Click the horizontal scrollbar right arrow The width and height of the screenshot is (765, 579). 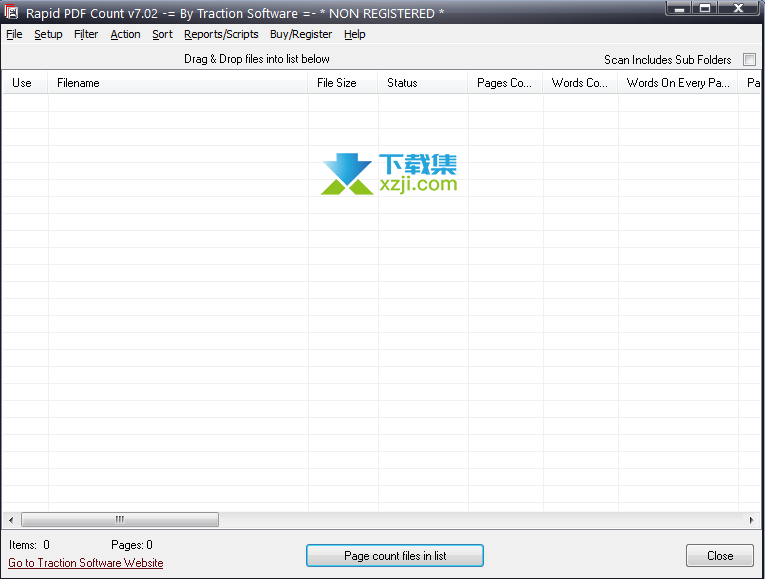751,520
